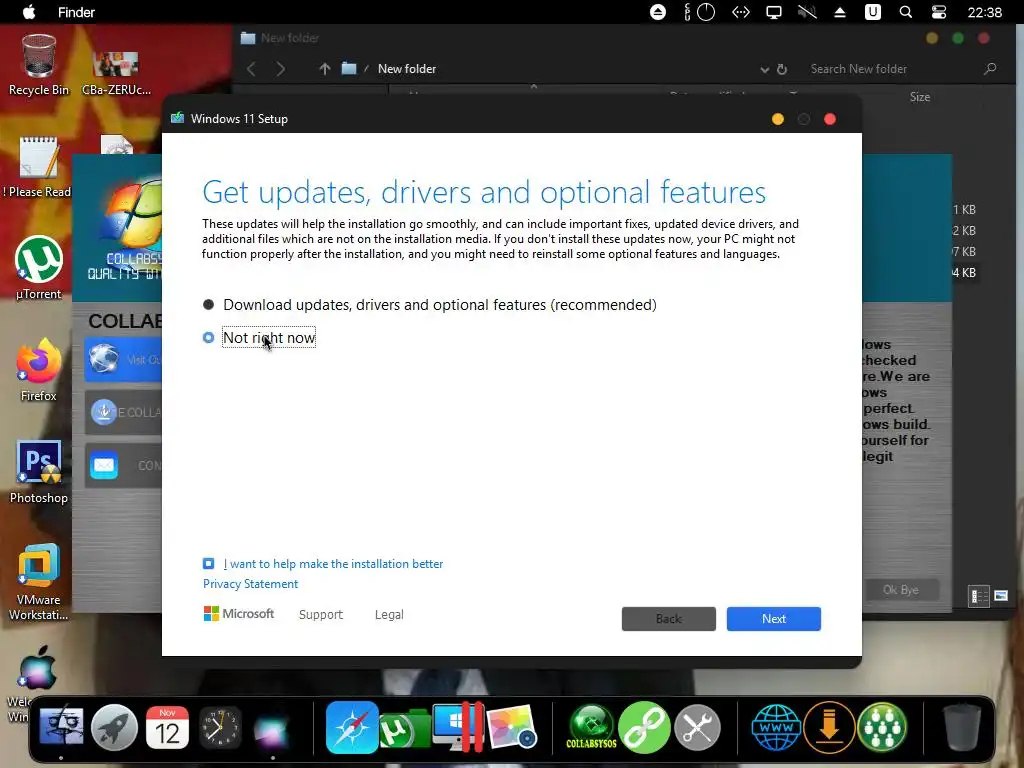Image resolution: width=1024 pixels, height=768 pixels.
Task: Open the CBa-ZERUc desktop shortcut
Action: [x=116, y=73]
